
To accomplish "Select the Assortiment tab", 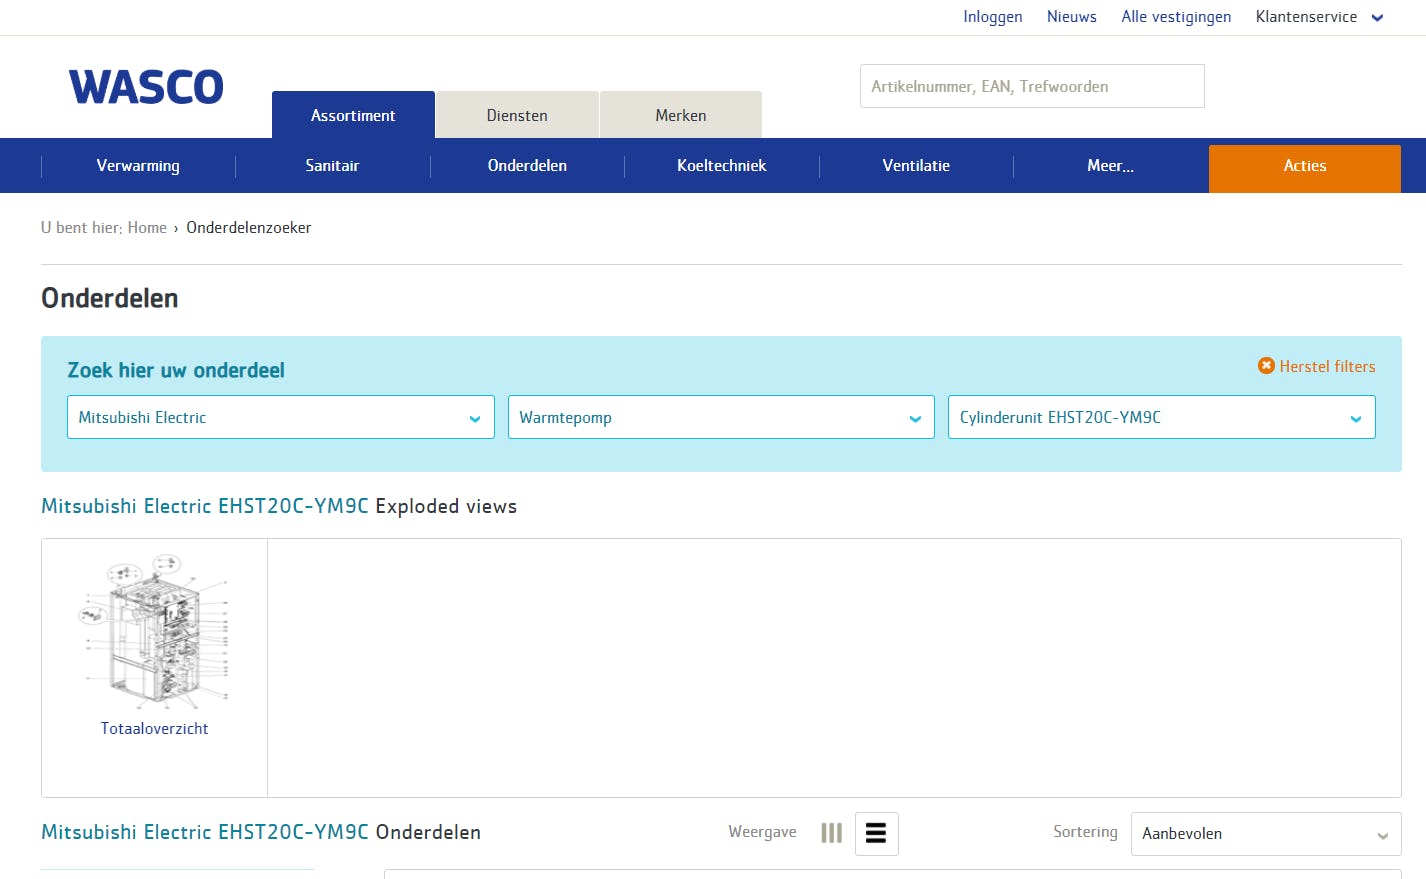I will [353, 115].
